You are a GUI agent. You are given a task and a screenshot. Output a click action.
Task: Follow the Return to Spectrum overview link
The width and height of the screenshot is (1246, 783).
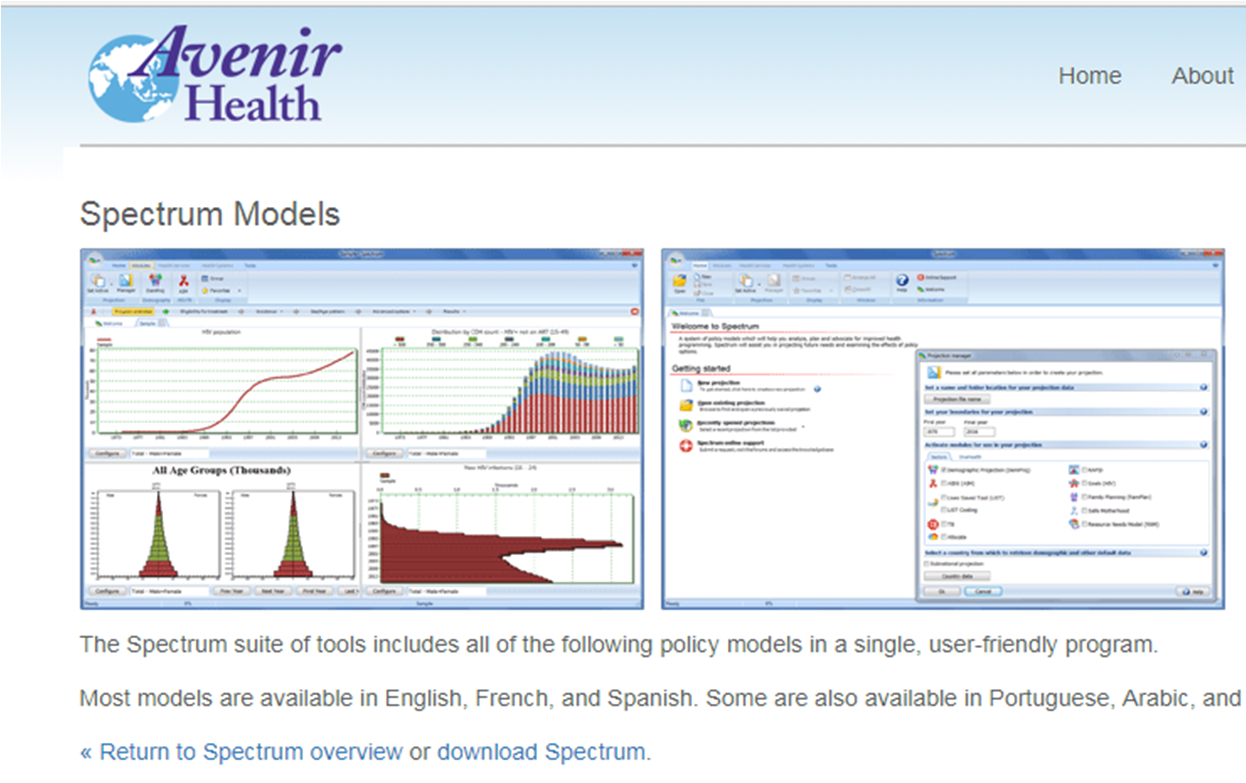tap(241, 752)
